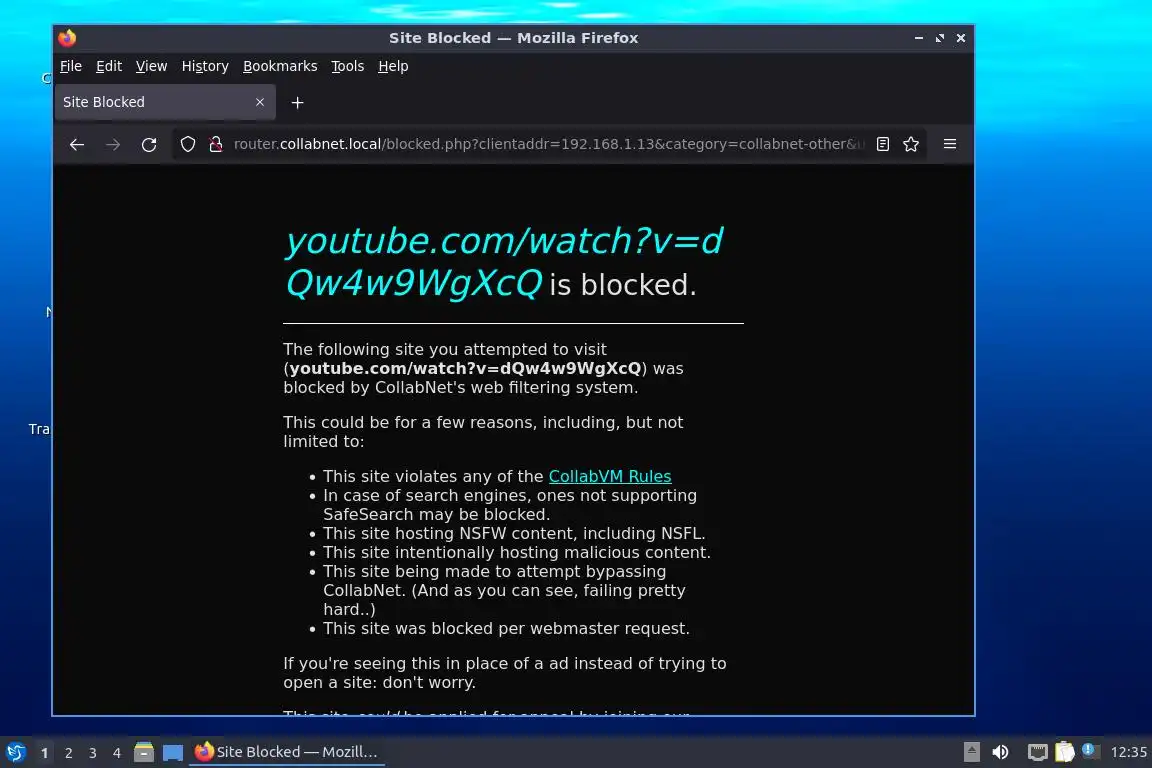Click the bold youtube.com/watch URL text
The height and width of the screenshot is (768, 1152).
pos(465,368)
